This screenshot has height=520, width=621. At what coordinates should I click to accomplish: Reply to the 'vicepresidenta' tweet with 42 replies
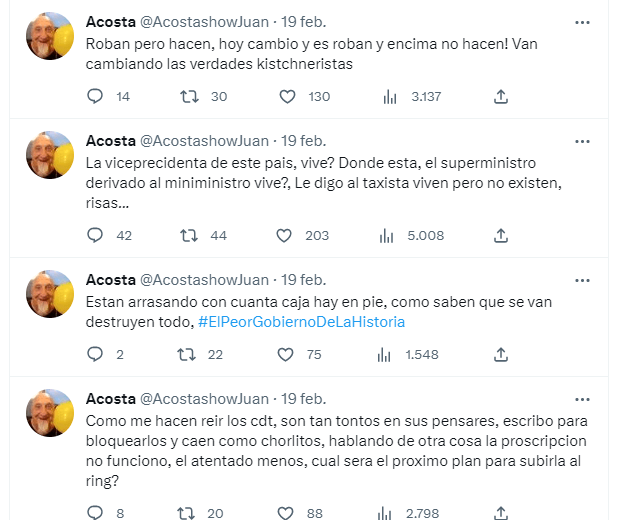(x=95, y=236)
